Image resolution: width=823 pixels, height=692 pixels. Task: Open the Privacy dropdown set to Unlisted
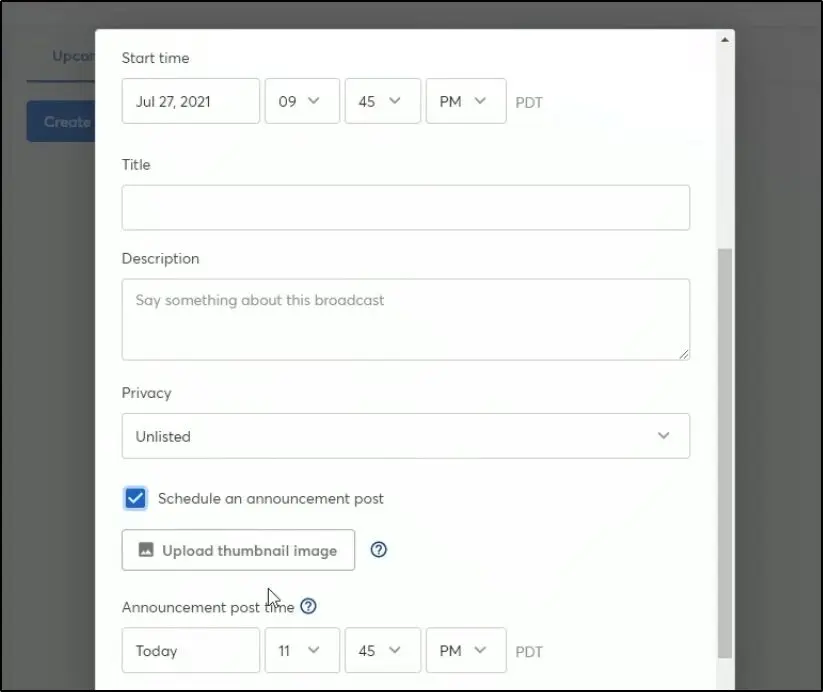pyautogui.click(x=405, y=436)
